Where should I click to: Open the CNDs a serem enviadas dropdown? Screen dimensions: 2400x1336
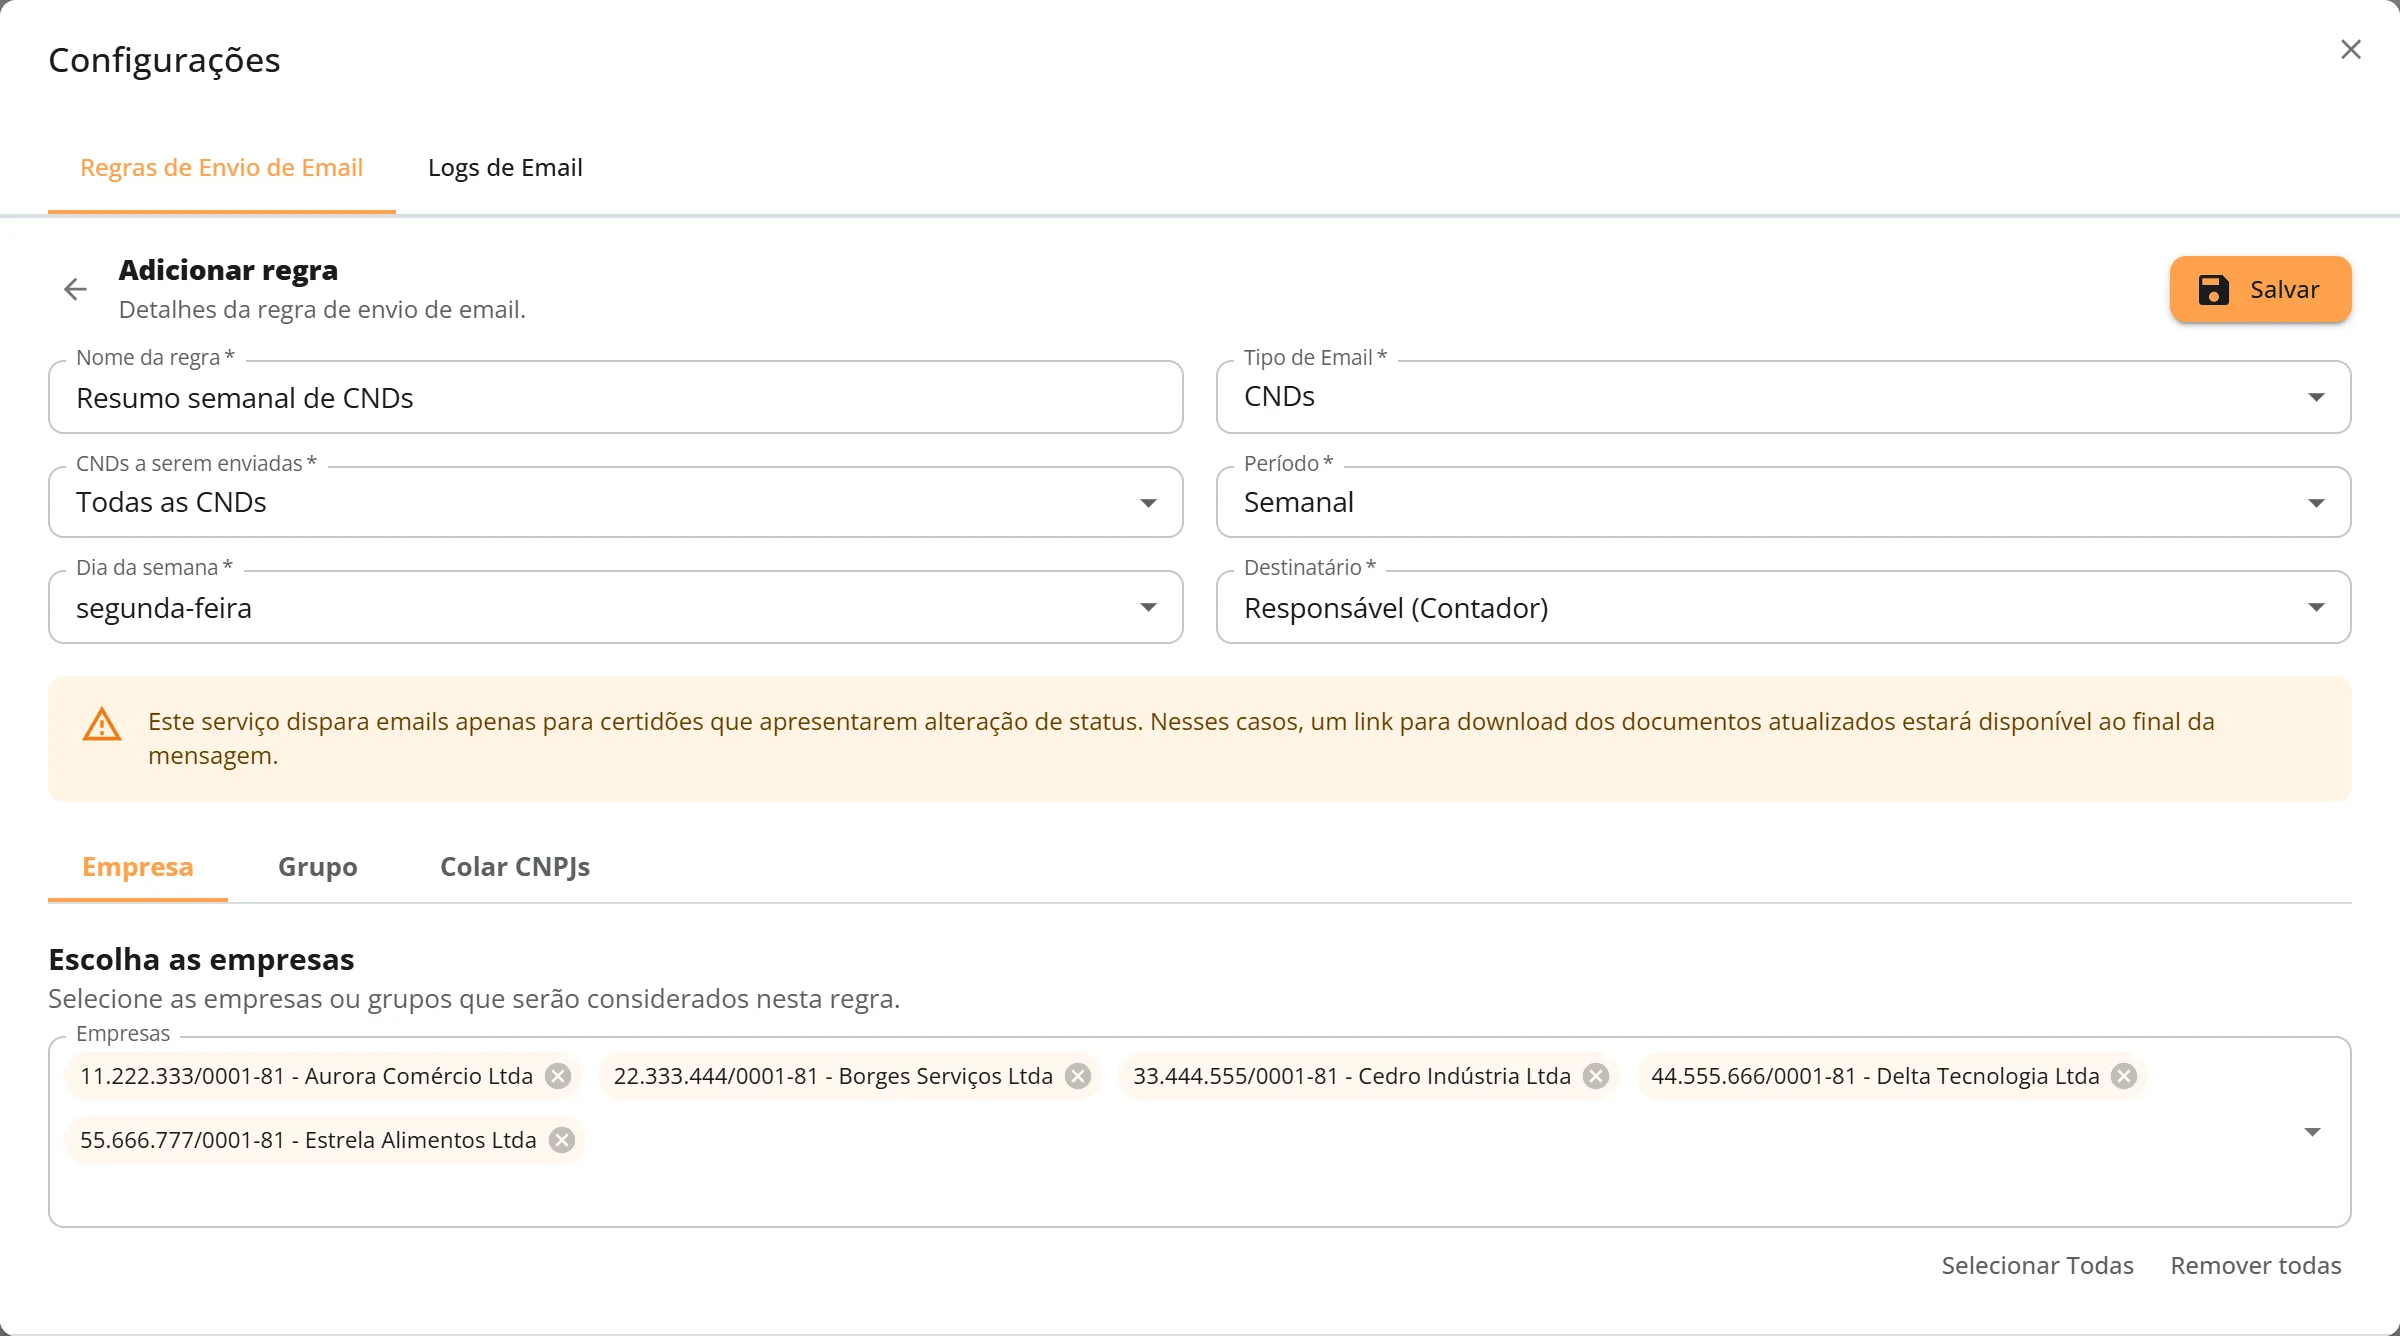point(615,502)
